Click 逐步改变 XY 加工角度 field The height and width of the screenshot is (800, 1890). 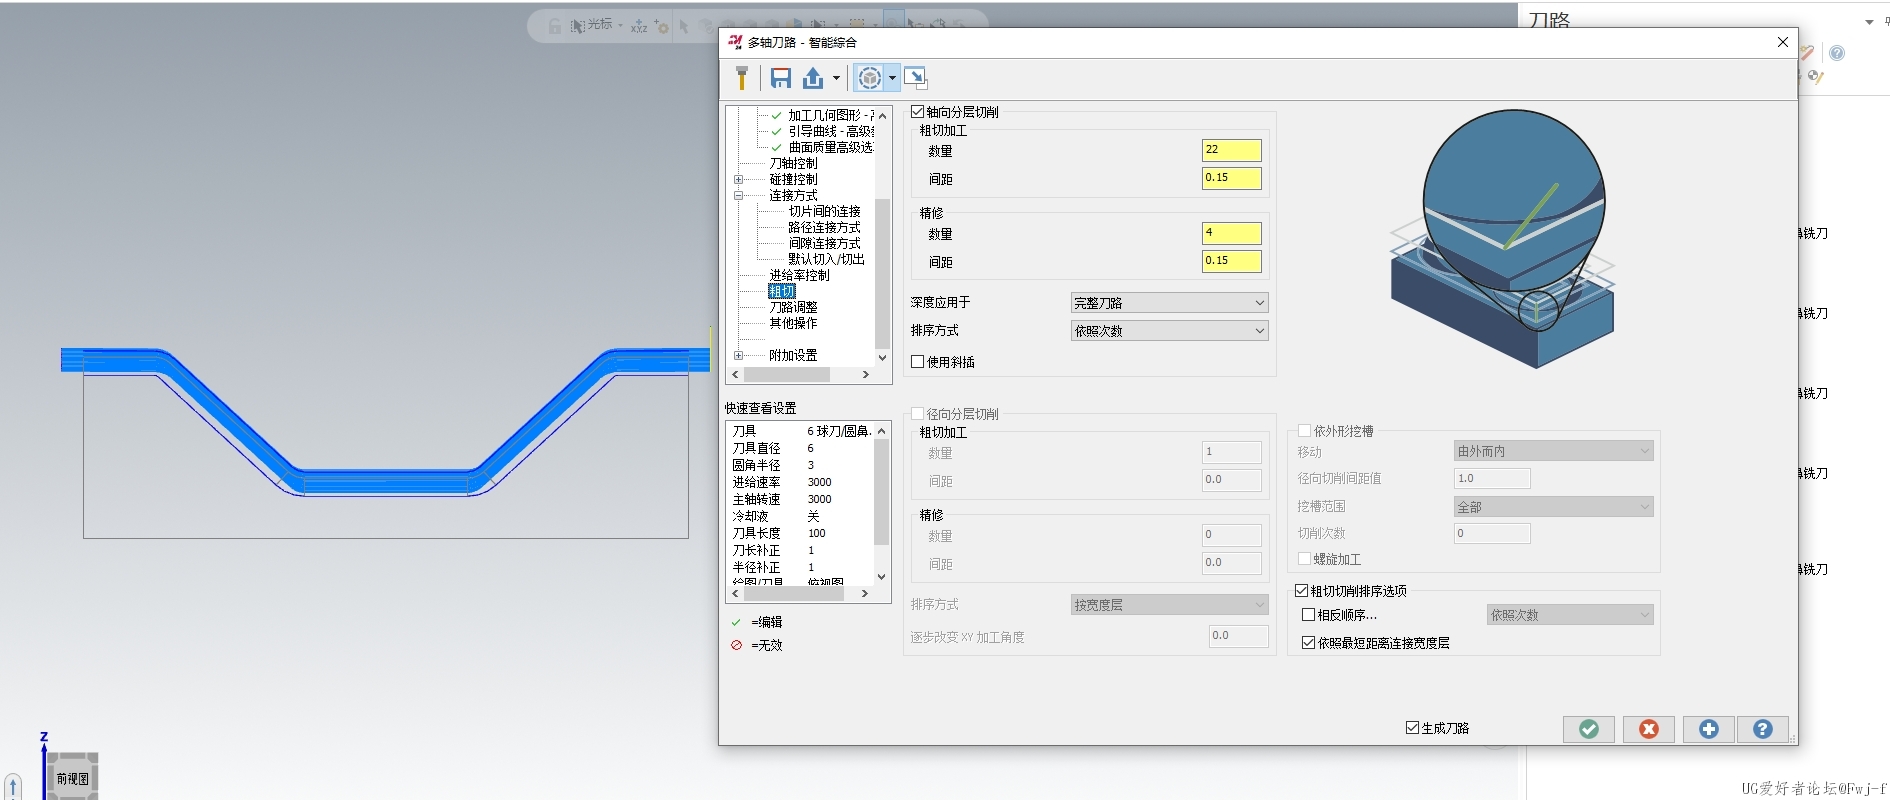[1239, 636]
